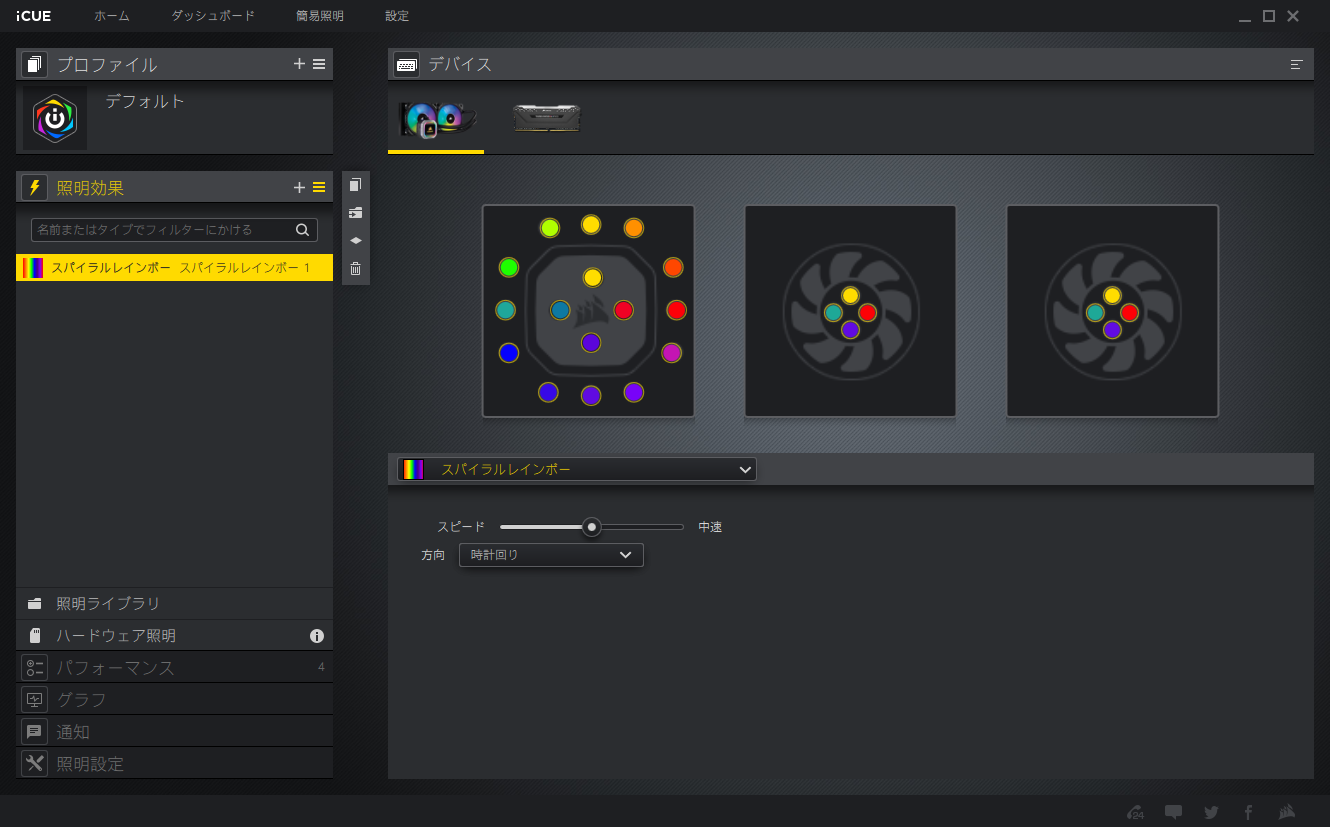Open the chat feedback icon

[x=1174, y=812]
